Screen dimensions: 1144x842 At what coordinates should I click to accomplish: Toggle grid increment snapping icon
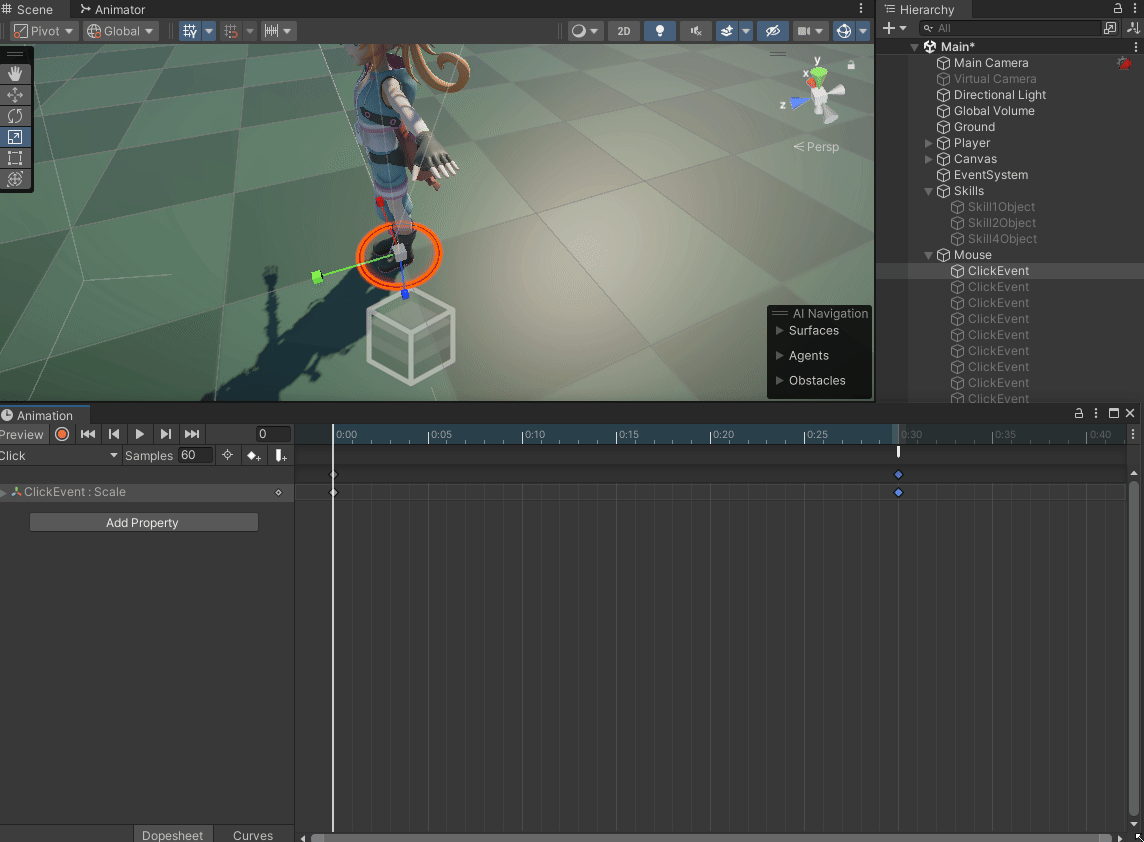(x=231, y=31)
